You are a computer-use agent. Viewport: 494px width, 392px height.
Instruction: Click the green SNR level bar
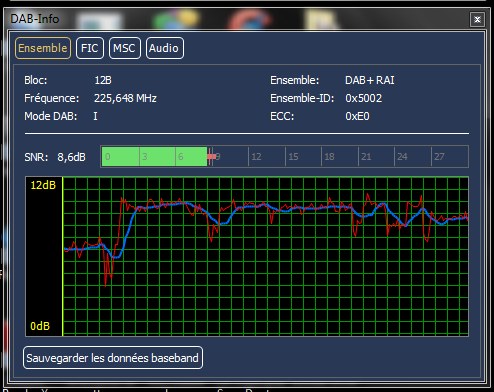point(154,156)
